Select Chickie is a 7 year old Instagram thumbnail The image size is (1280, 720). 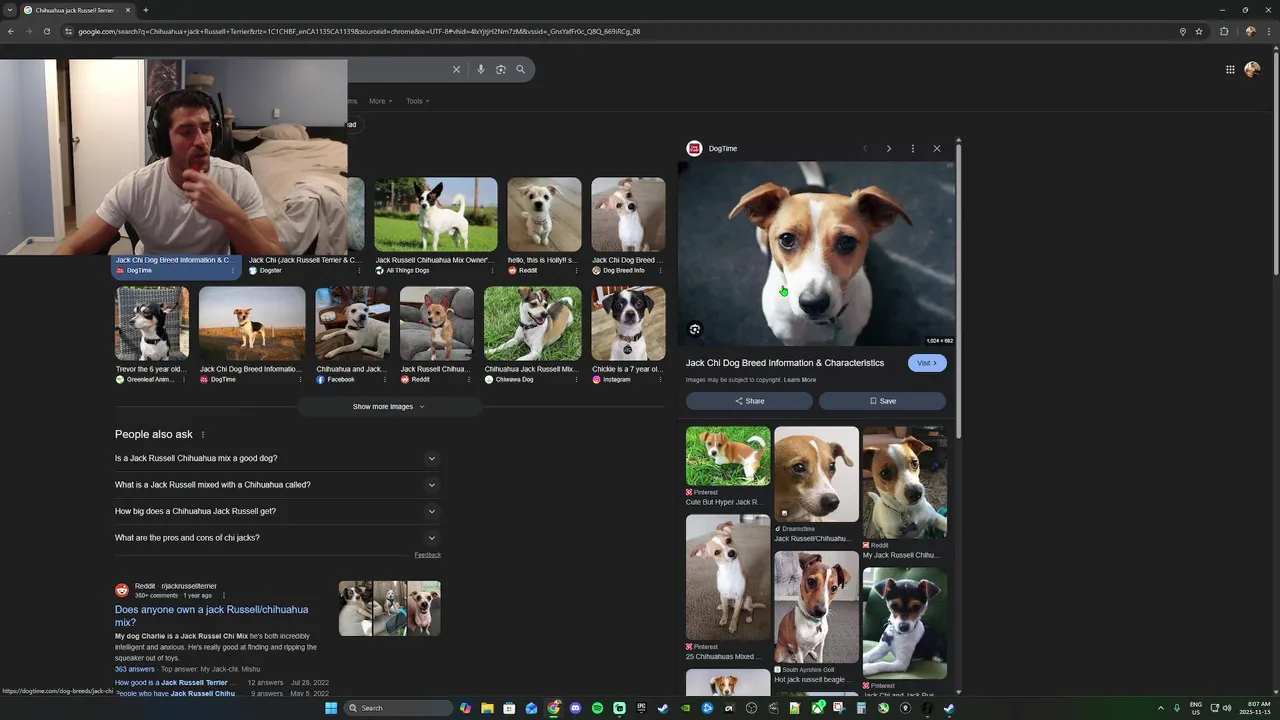(628, 323)
